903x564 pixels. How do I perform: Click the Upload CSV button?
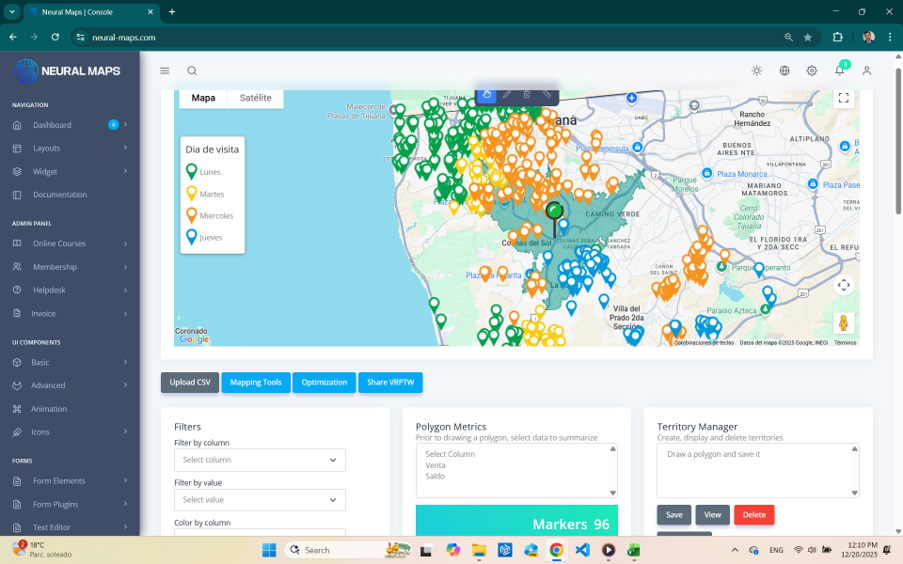190,383
